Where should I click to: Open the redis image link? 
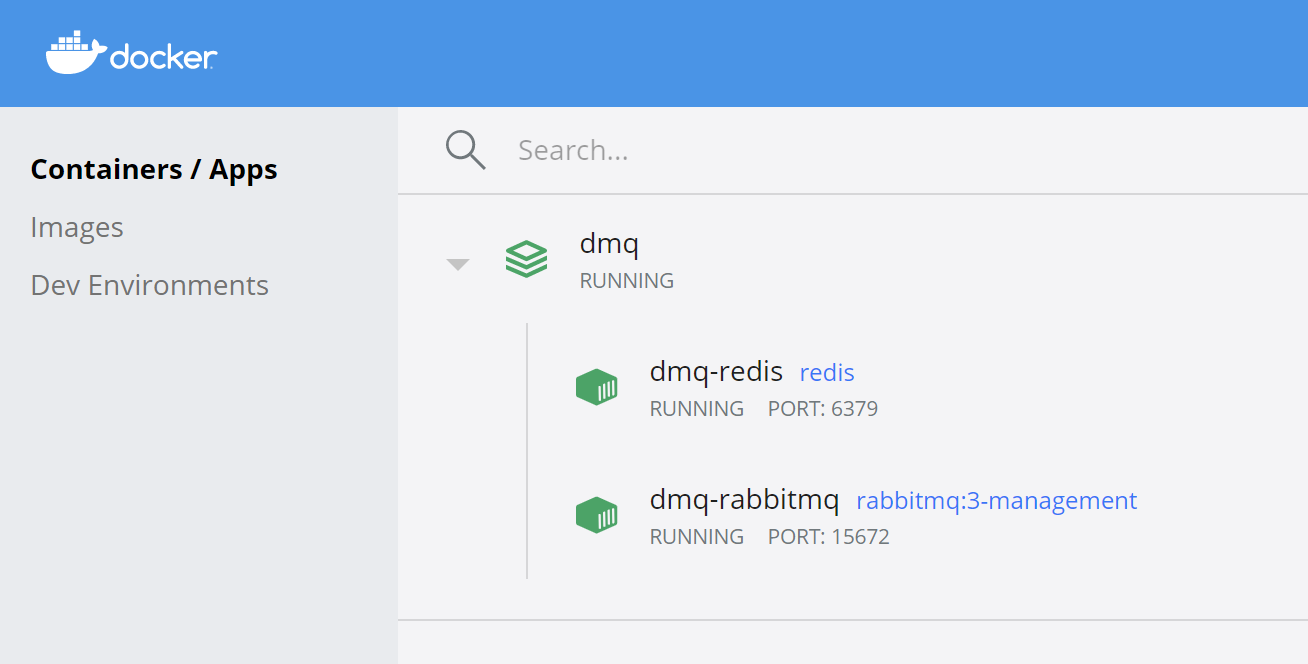(x=826, y=372)
